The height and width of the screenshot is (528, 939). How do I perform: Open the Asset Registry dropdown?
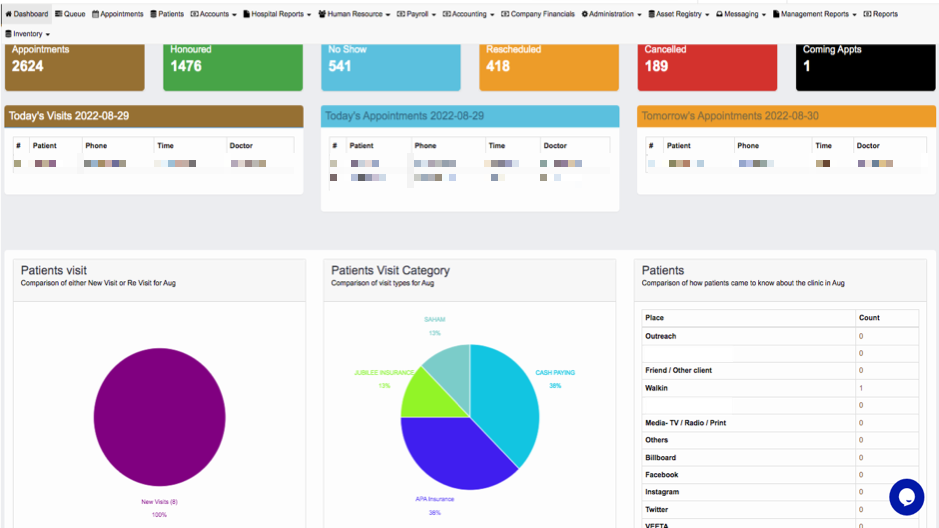[x=678, y=14]
